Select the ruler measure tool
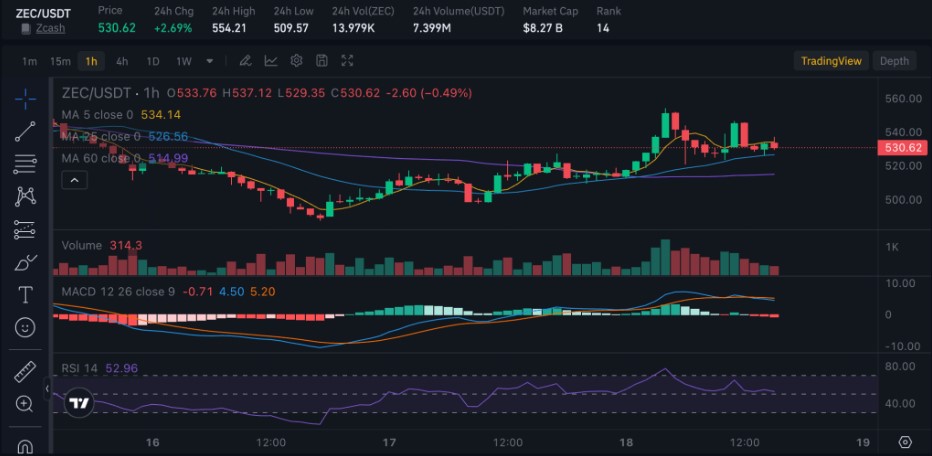The width and height of the screenshot is (932, 456). click(x=25, y=372)
